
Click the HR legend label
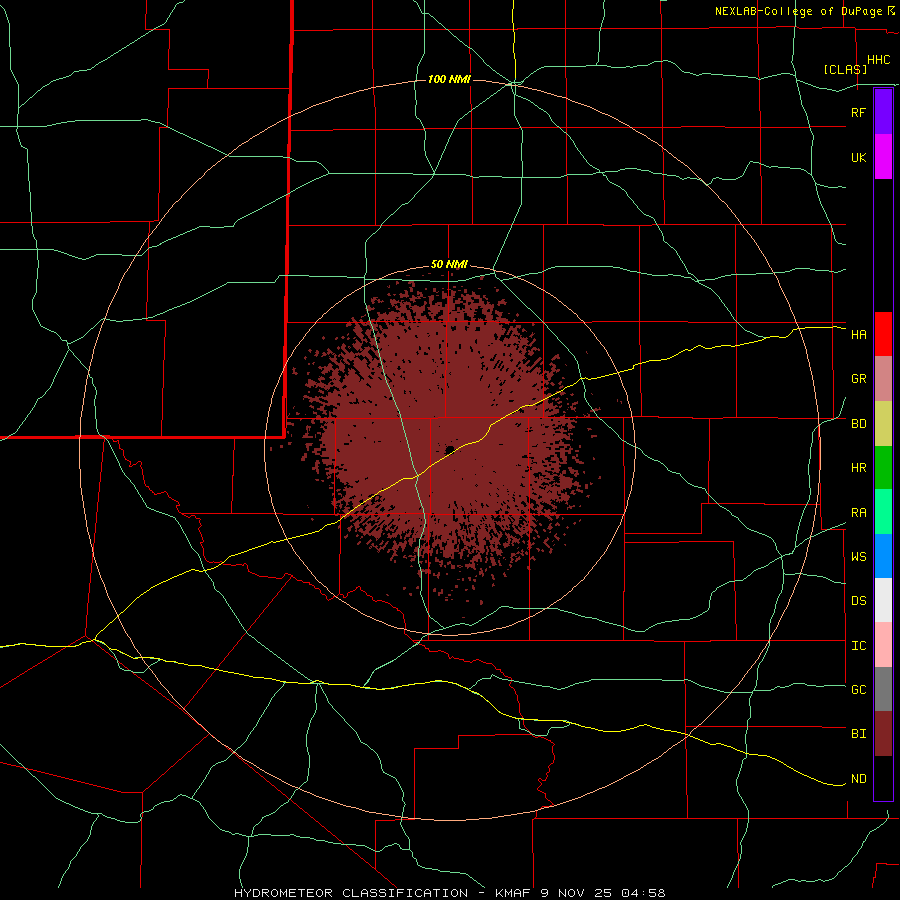tap(858, 468)
